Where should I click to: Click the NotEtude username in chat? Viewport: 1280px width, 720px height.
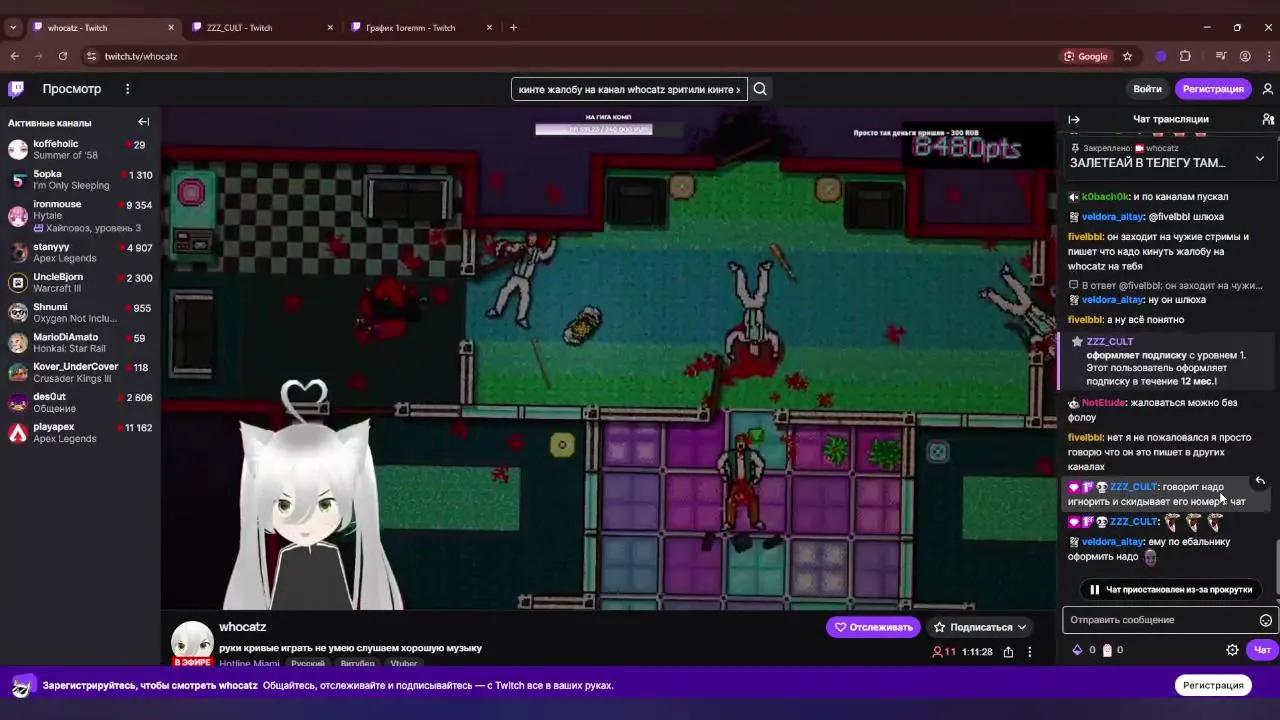click(1104, 403)
